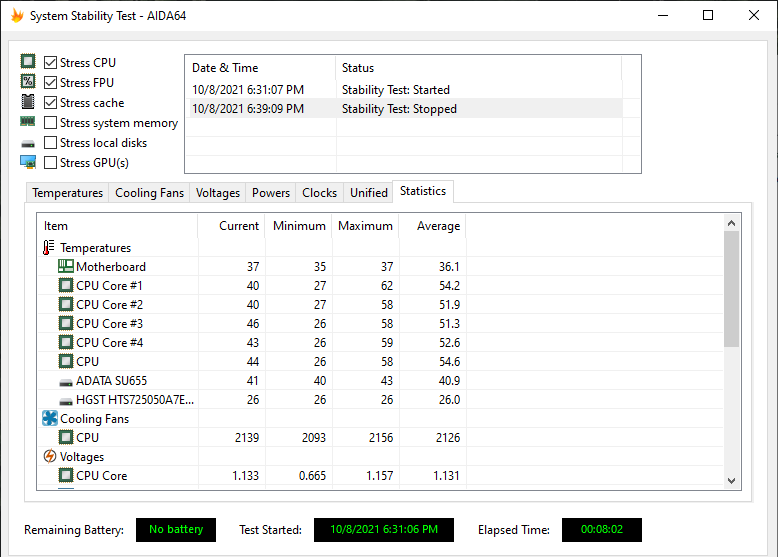Click the Stress CPU chip icon

point(28,62)
